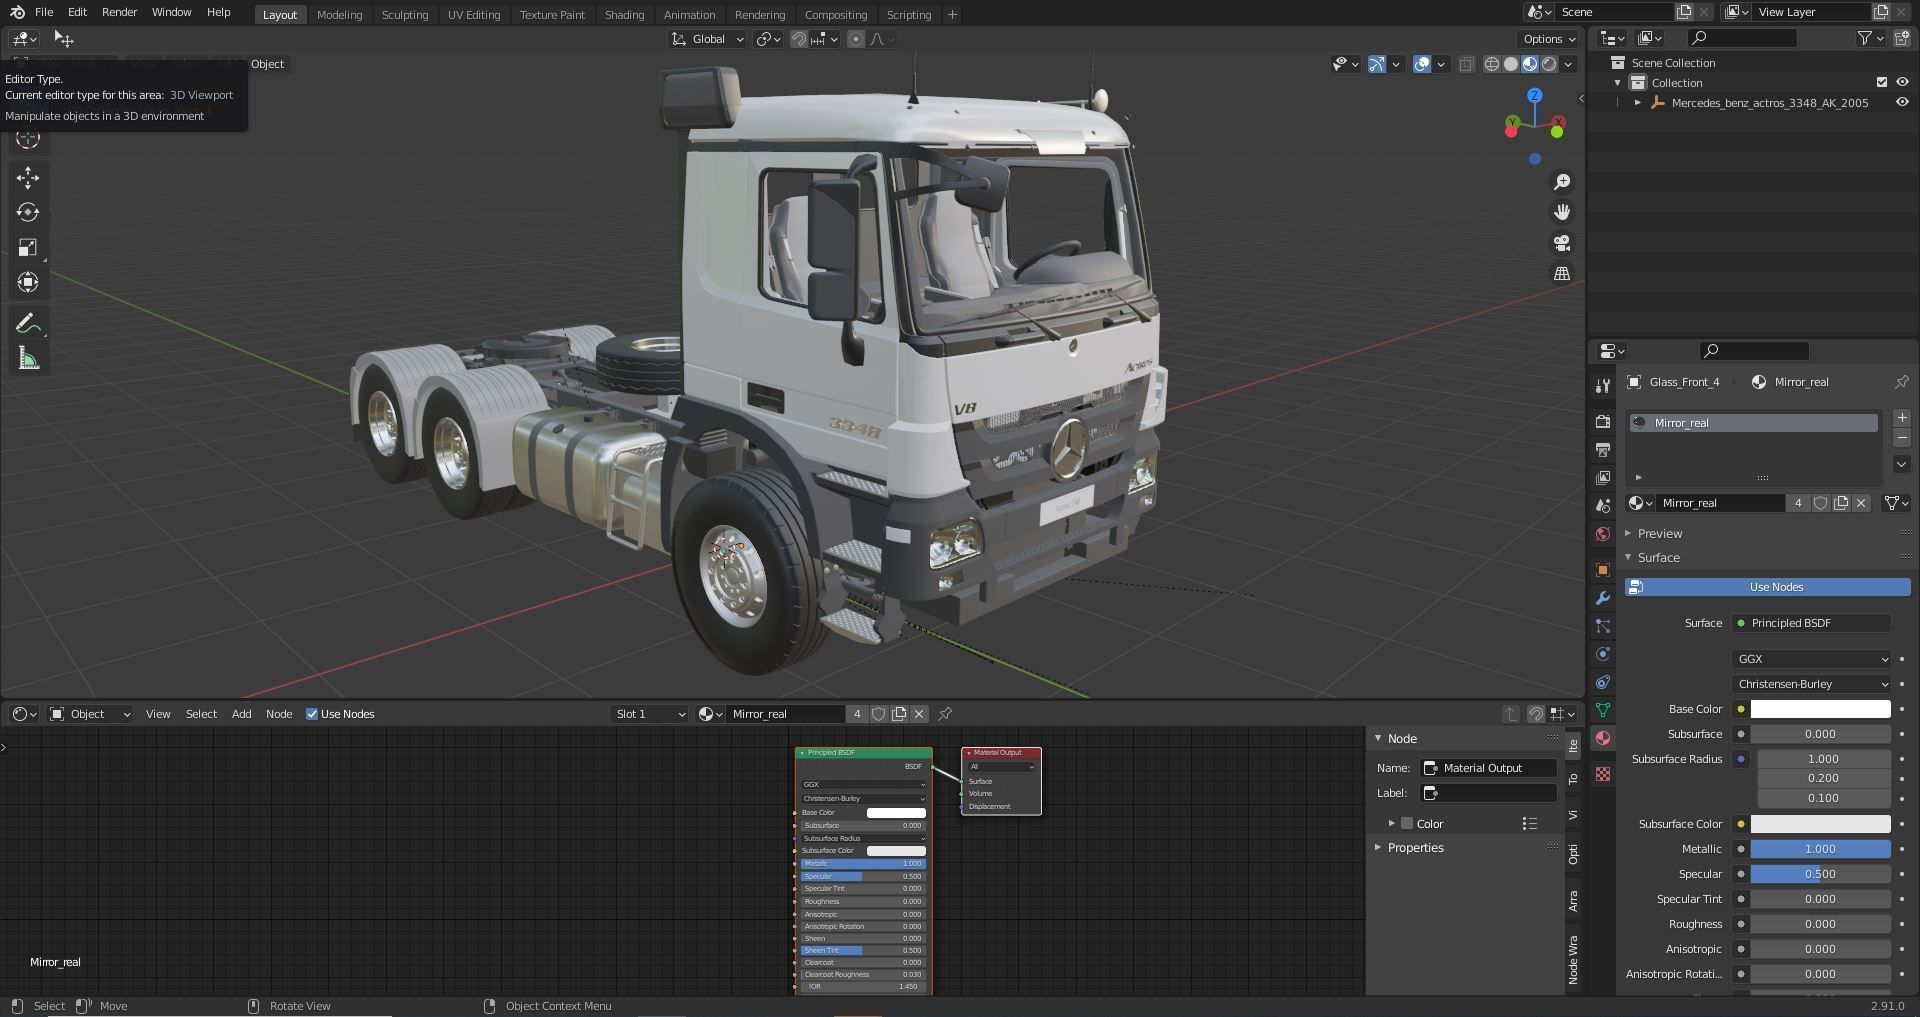This screenshot has width=1920, height=1017.
Task: Click Base Color white swatch in properties
Action: [x=1820, y=709]
